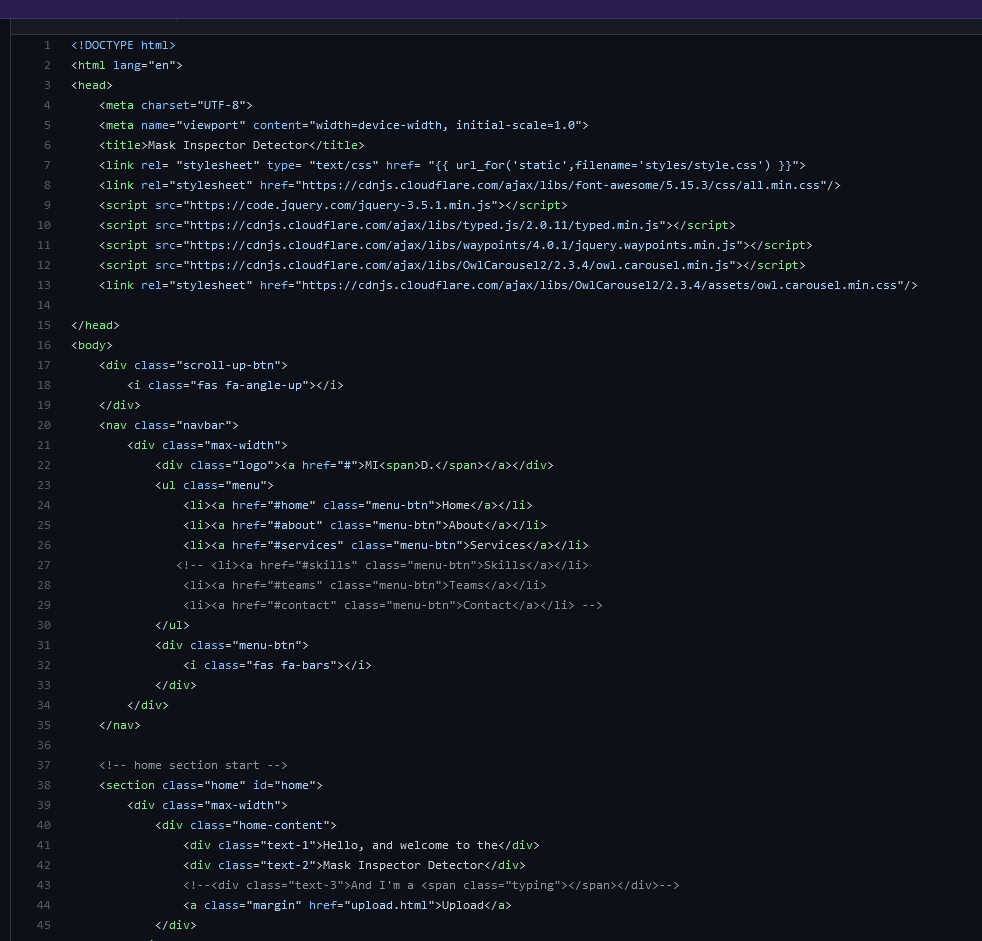
Task: Click line number 22 in gutter
Action: 44,466
